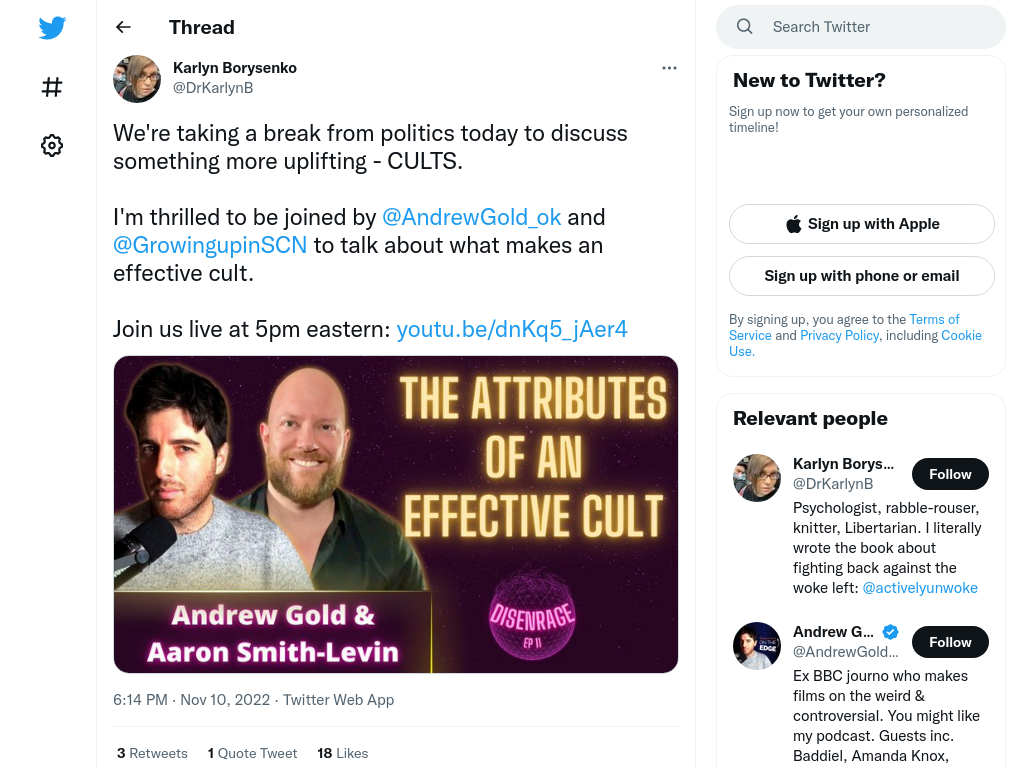Screen dimensions: 1024x768
Task: Open the @GrowingupinSCN mention link
Action: pyautogui.click(x=210, y=245)
